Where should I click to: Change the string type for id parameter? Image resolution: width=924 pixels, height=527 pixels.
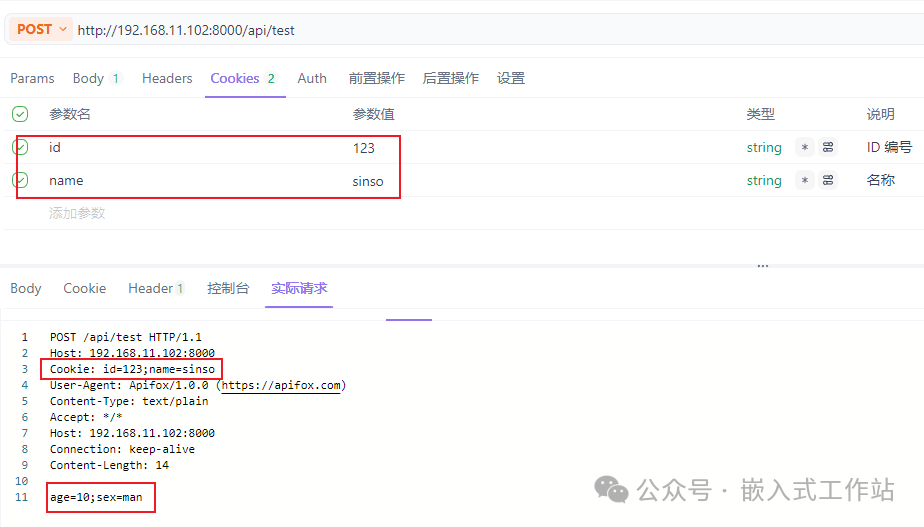click(x=764, y=148)
